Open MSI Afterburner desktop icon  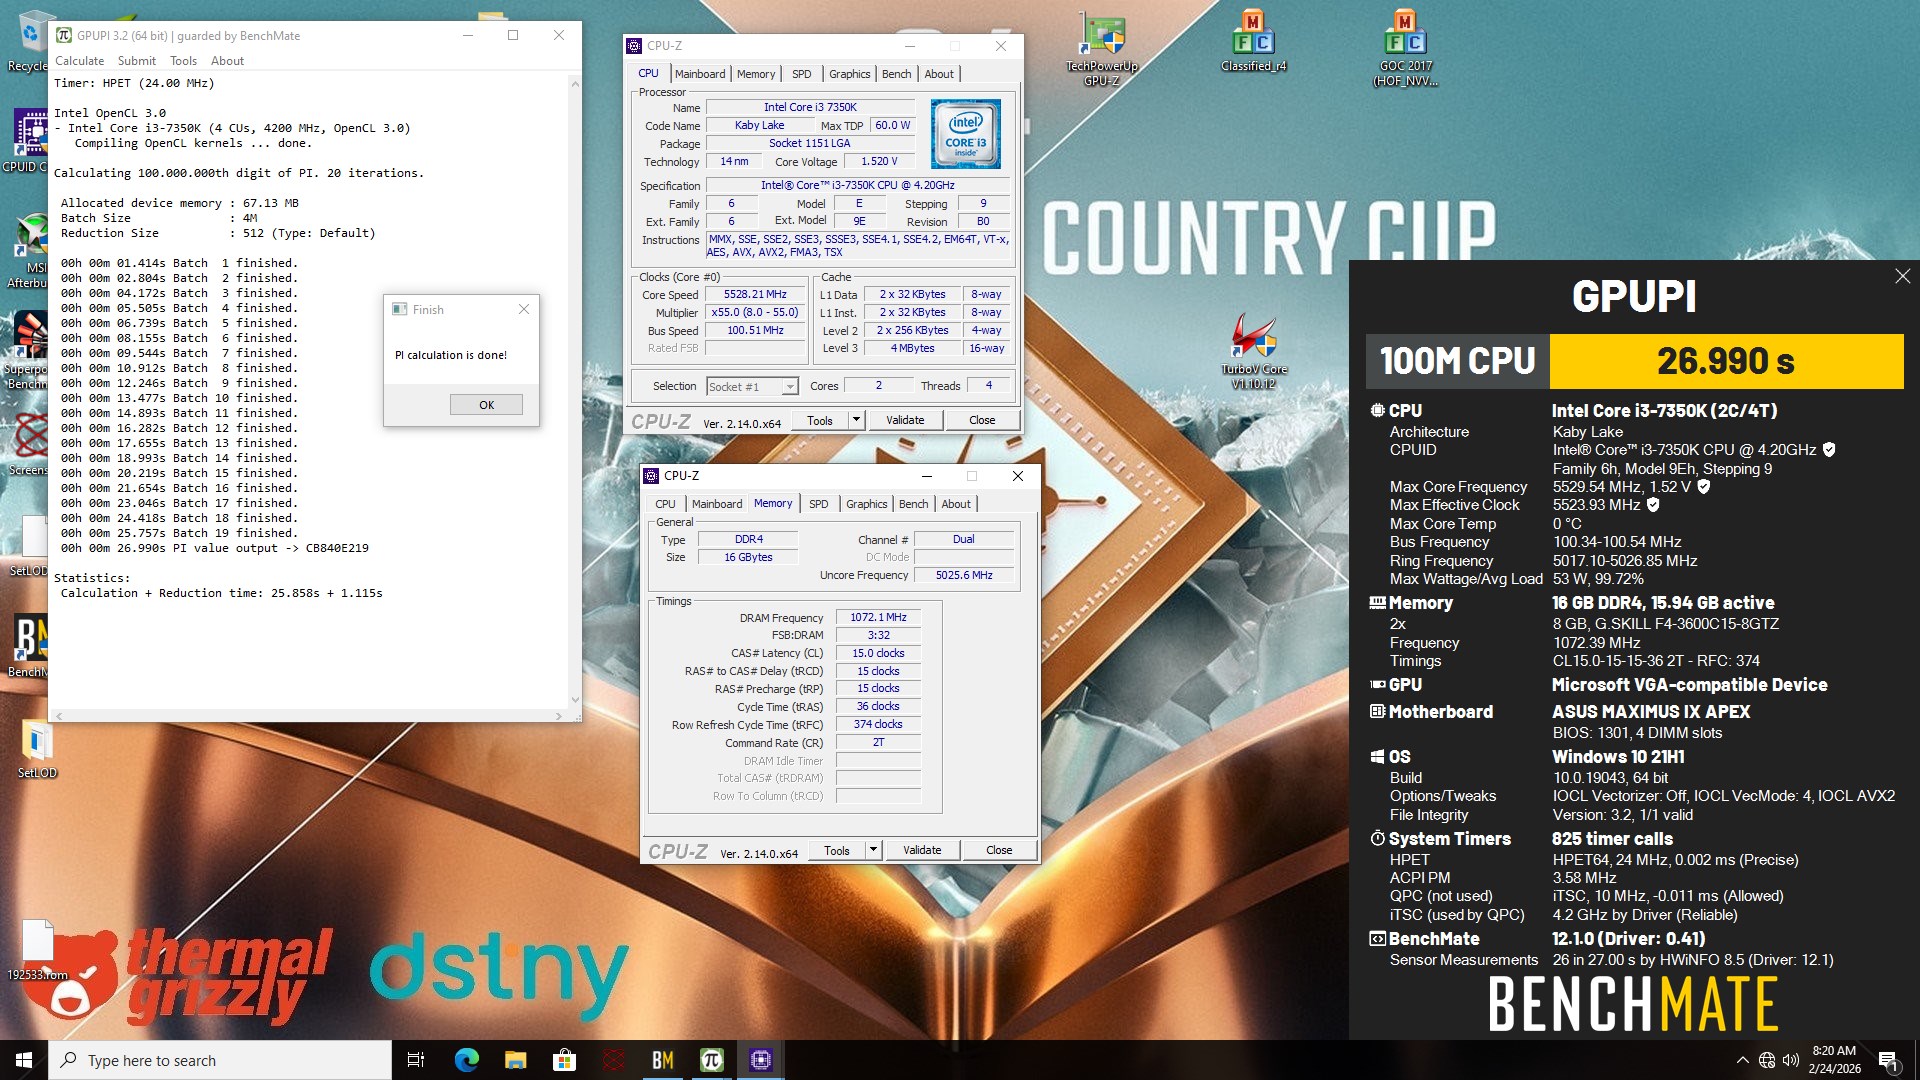30,250
